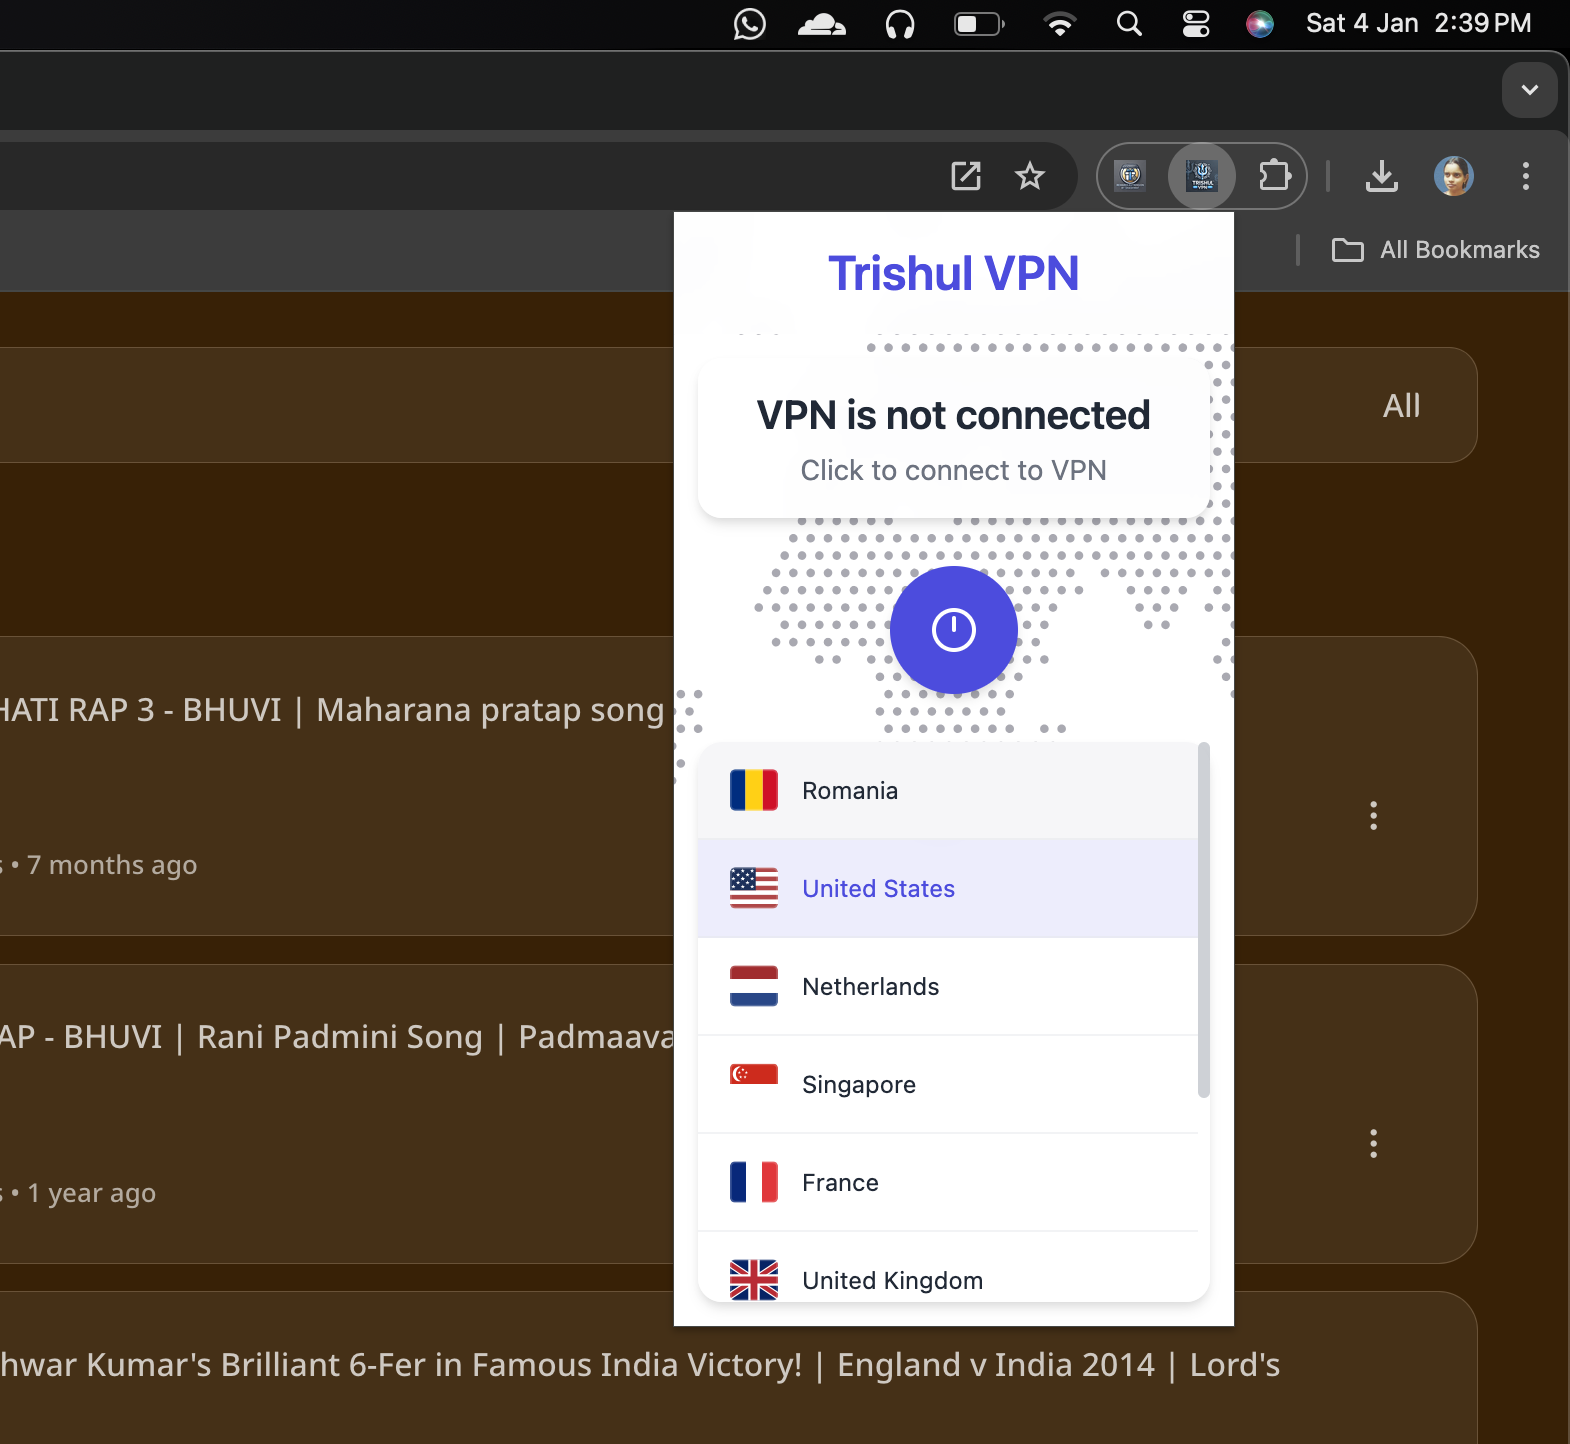Open options menu for Maharana pratap song
Viewport: 1570px width, 1444px height.
pyautogui.click(x=1374, y=816)
